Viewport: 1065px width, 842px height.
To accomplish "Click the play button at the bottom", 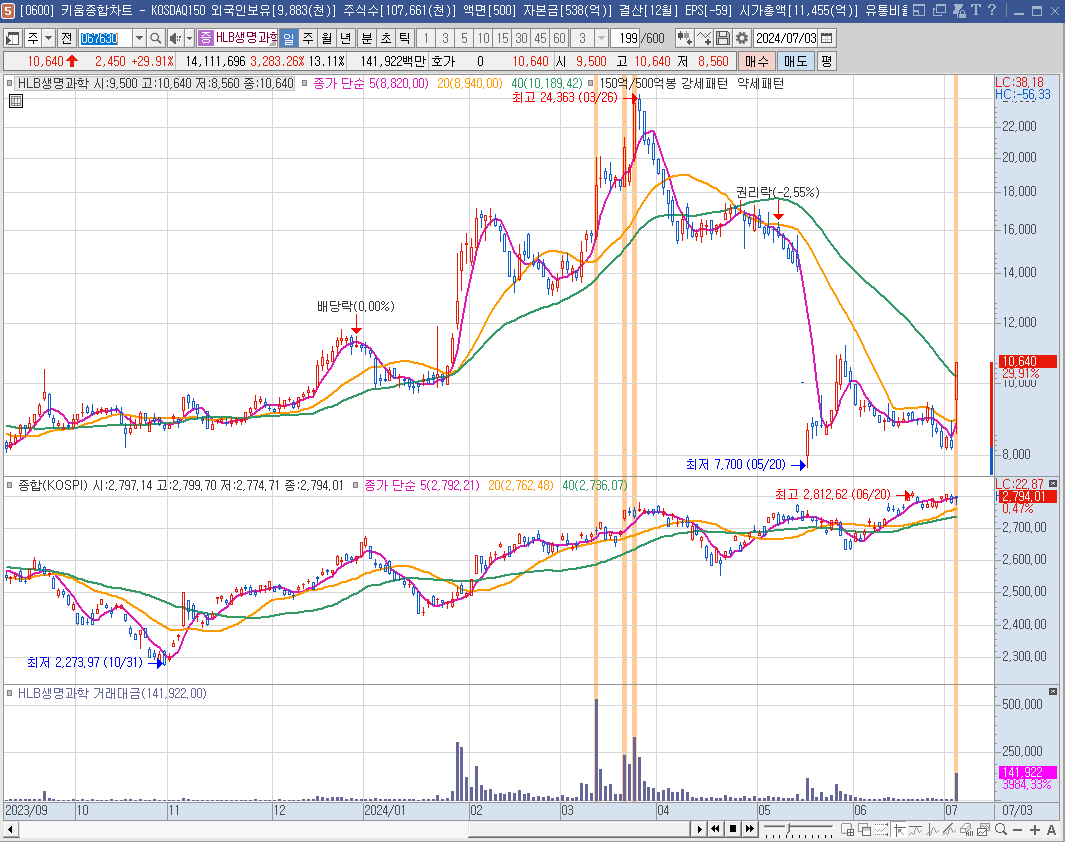I will 700,829.
